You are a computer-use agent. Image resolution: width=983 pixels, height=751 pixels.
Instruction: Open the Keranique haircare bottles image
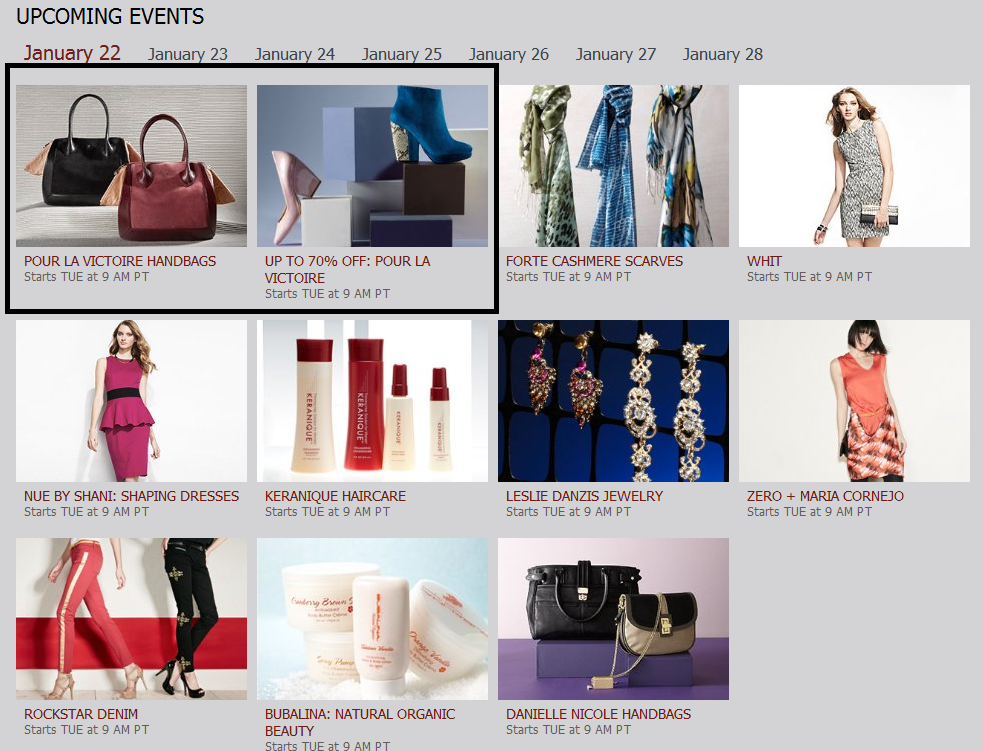(x=372, y=401)
